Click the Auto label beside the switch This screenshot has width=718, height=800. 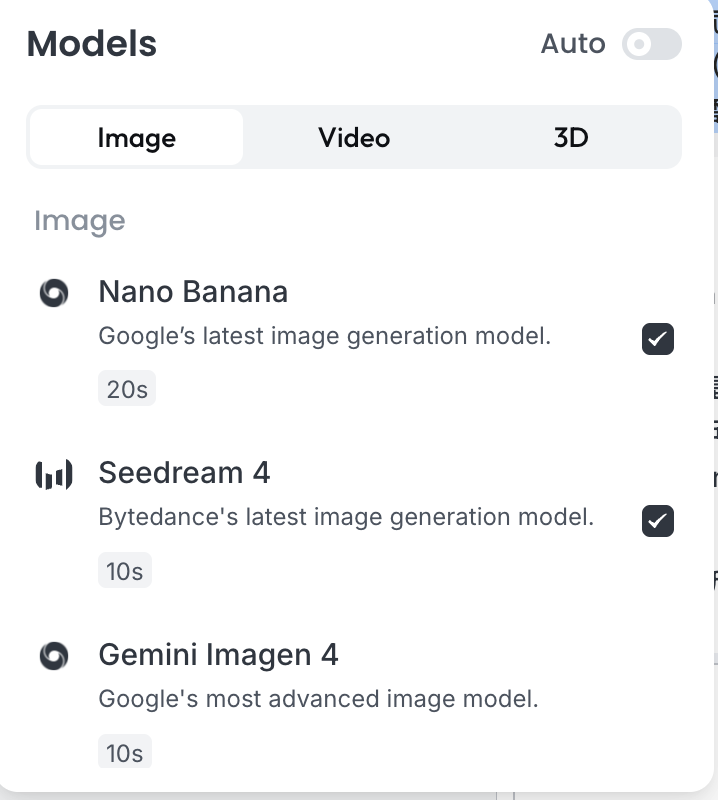click(573, 44)
